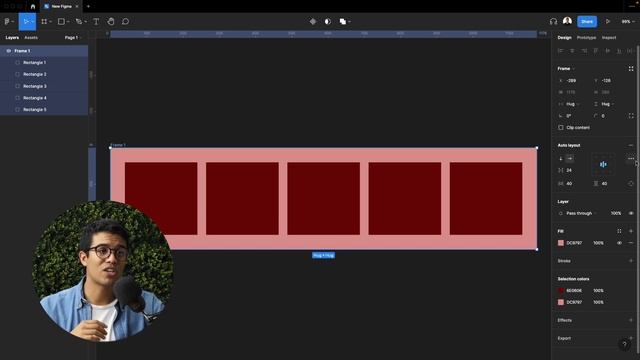Open the zoom level dropdown
The height and width of the screenshot is (360, 640).
tap(627, 22)
